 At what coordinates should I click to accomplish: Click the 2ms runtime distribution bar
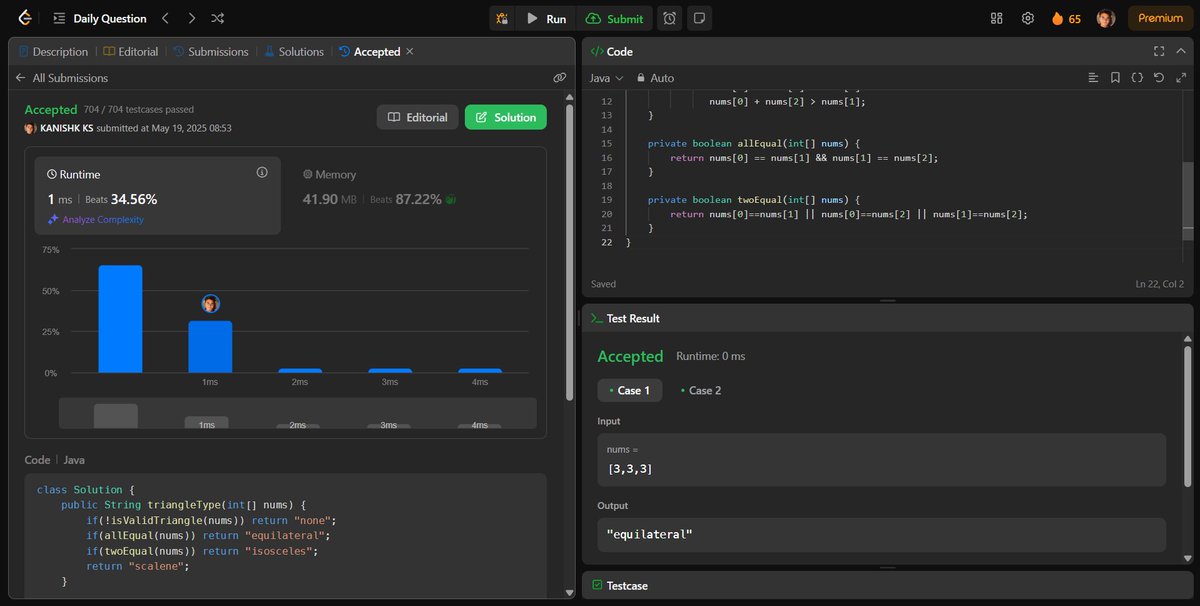(x=300, y=371)
